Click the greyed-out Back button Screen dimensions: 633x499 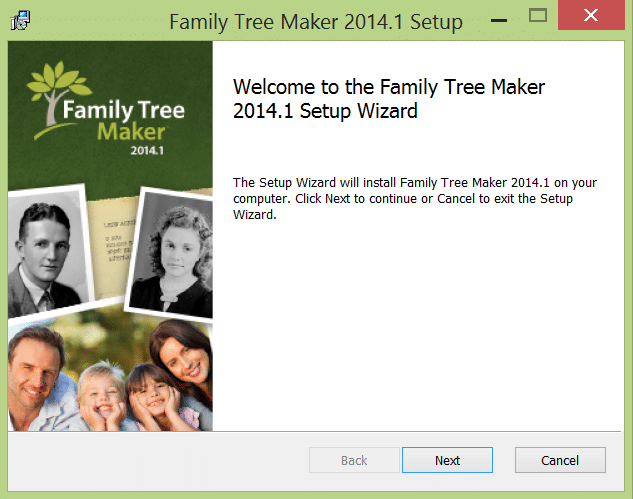[x=354, y=460]
